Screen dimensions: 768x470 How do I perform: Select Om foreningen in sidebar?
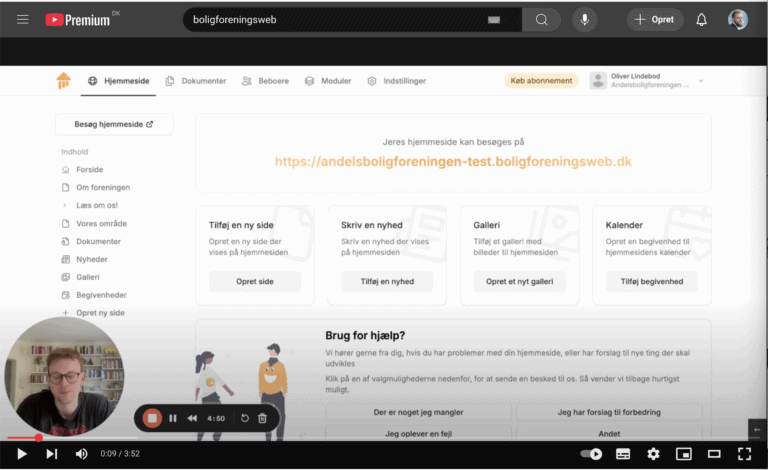tap(103, 188)
